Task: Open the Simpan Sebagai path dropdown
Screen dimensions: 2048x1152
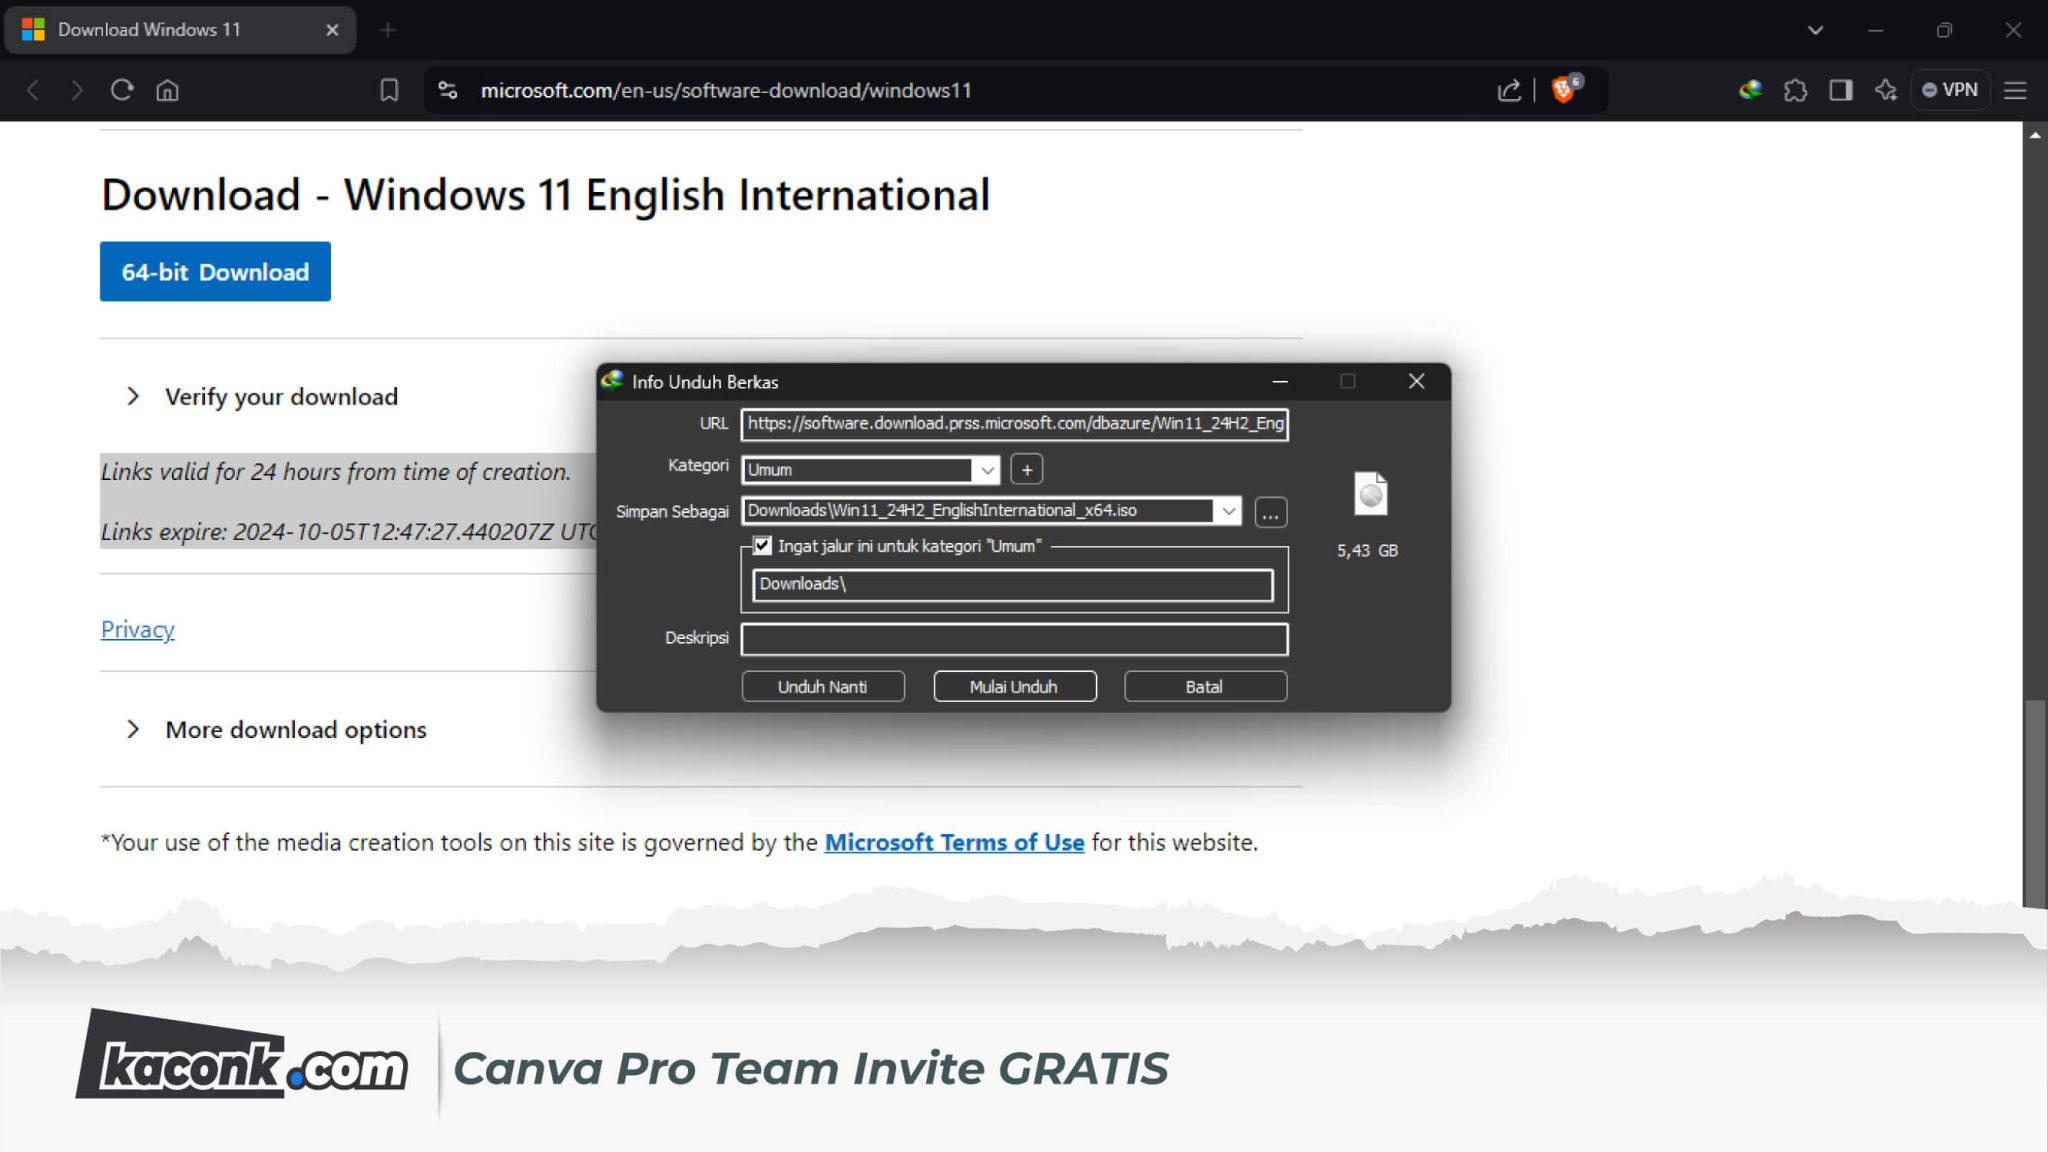Action: pos(1228,511)
